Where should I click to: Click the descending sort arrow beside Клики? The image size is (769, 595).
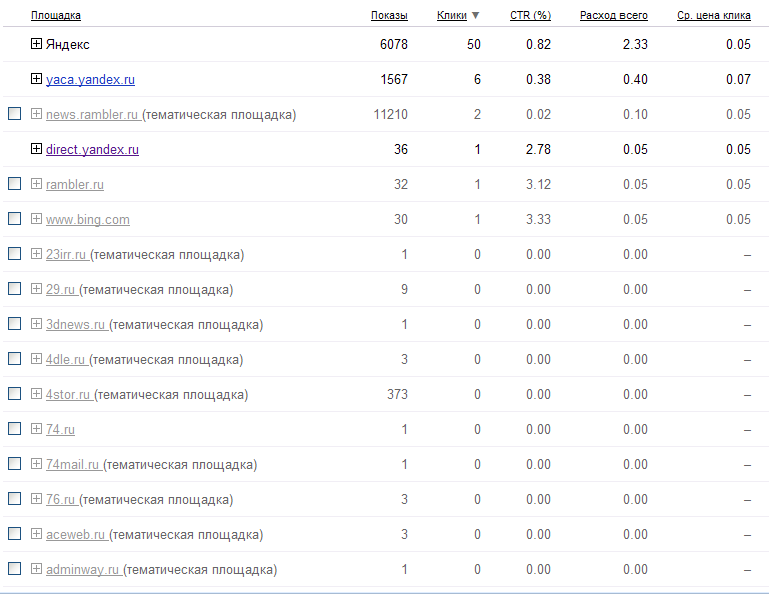click(x=475, y=16)
